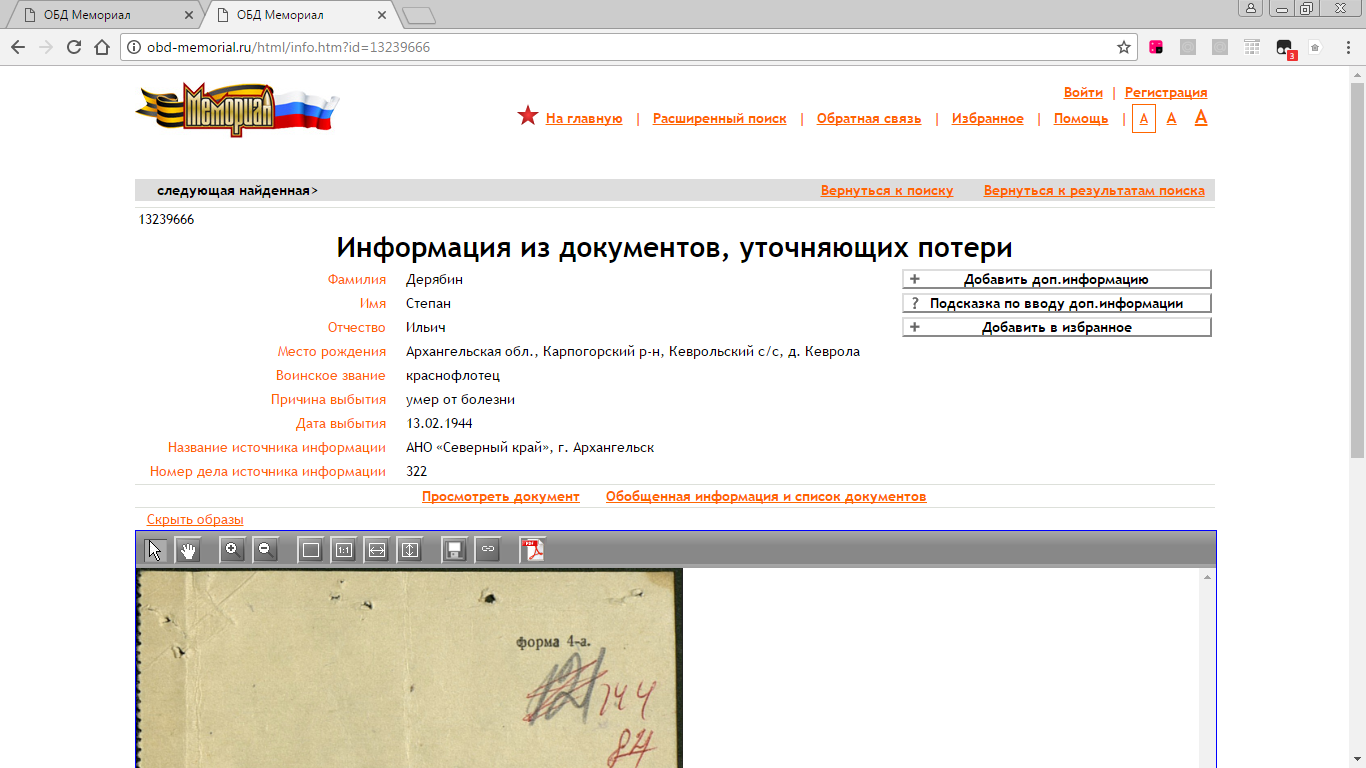
Task: Click Добавить в избранное
Action: coord(1056,327)
